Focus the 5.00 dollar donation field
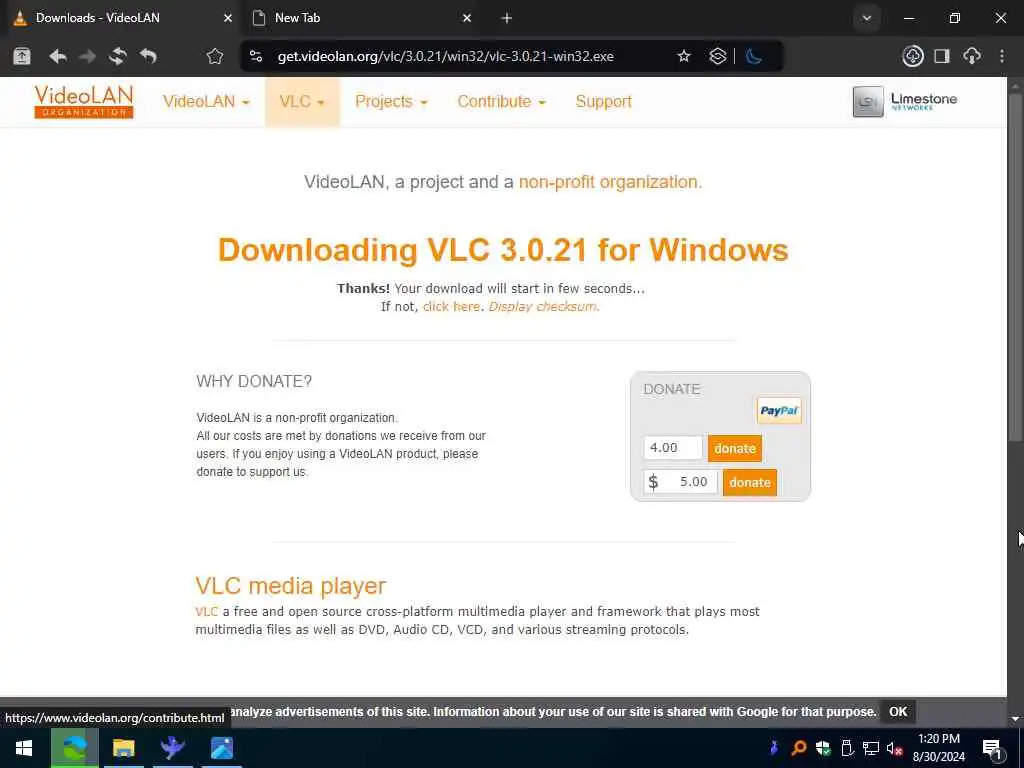 pos(680,482)
